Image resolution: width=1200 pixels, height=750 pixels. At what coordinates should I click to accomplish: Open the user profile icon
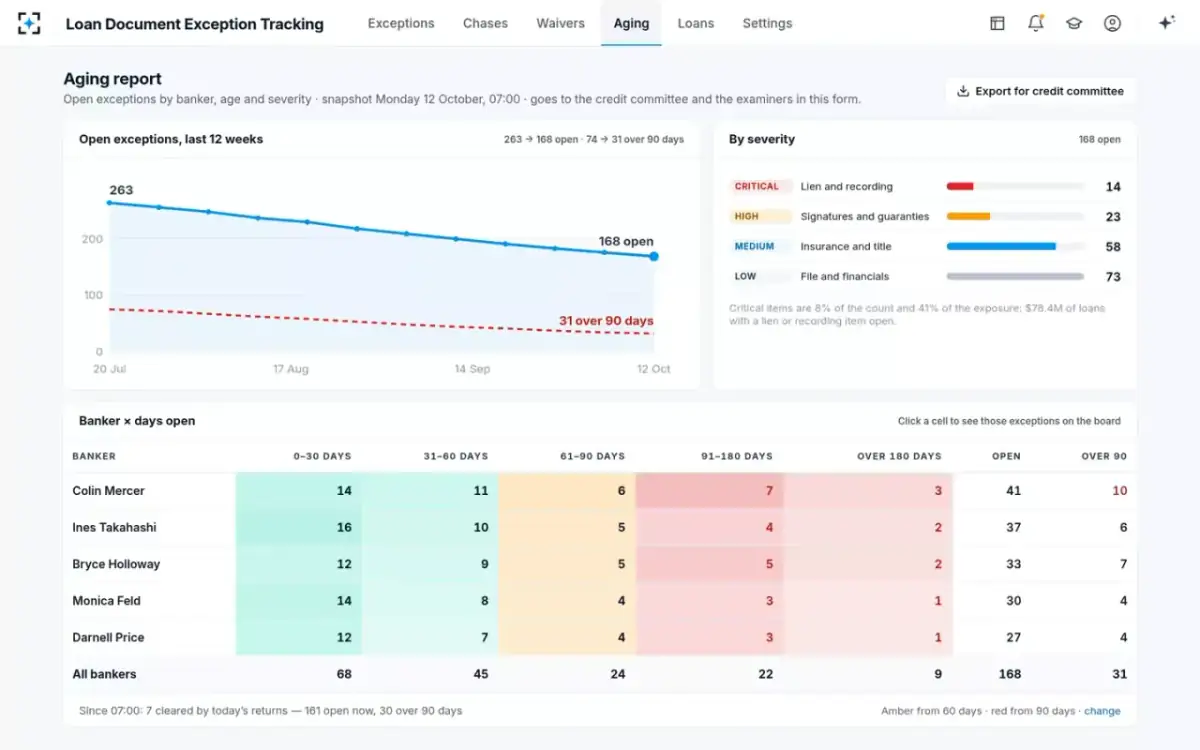[x=1112, y=23]
